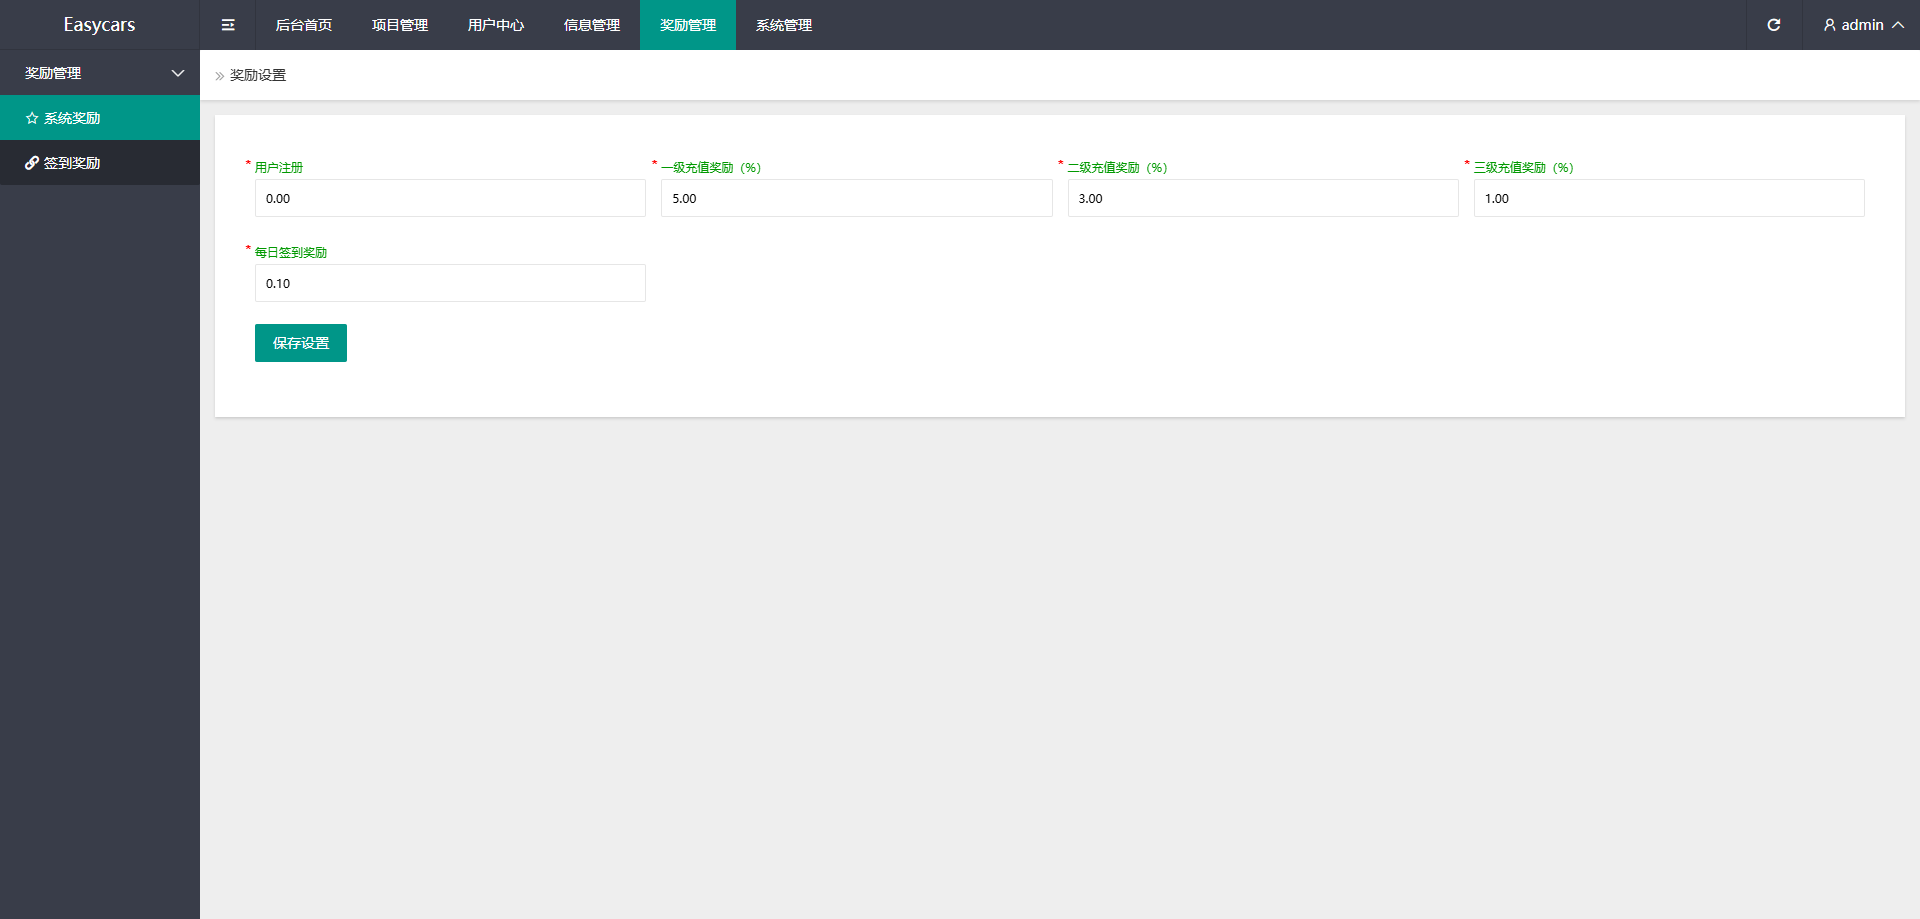This screenshot has width=1920, height=919.
Task: Click the refresh icon in top bar
Action: (x=1773, y=25)
